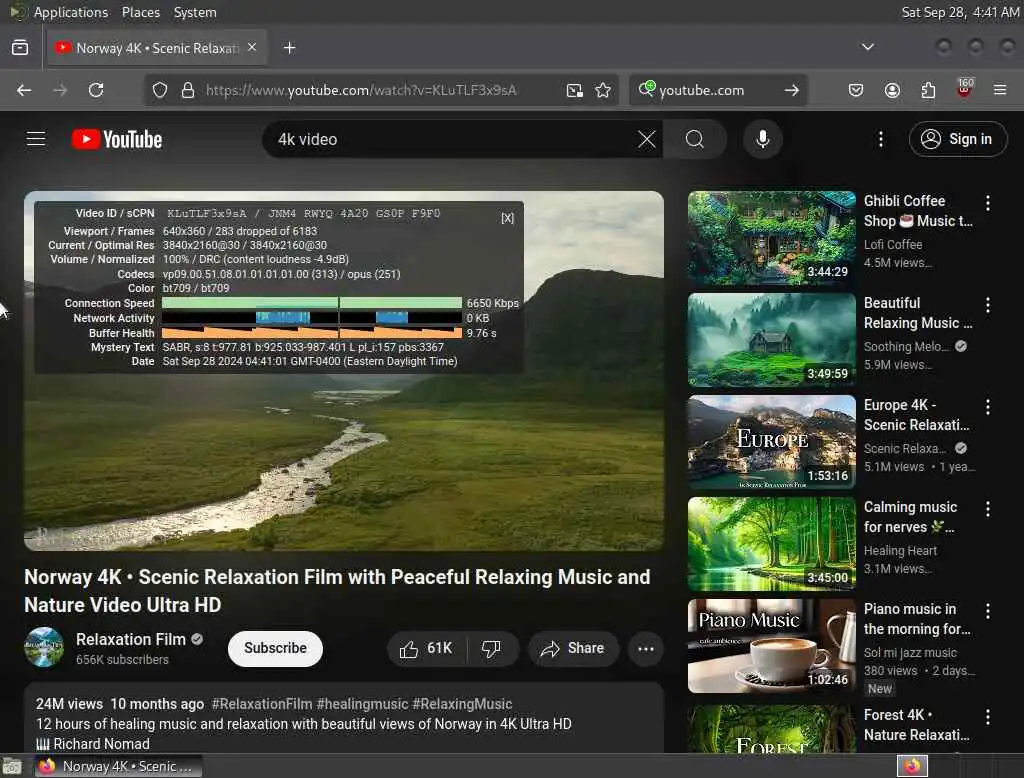Show site security padlock info
Image resolution: width=1024 pixels, height=778 pixels.
pyautogui.click(x=188, y=90)
